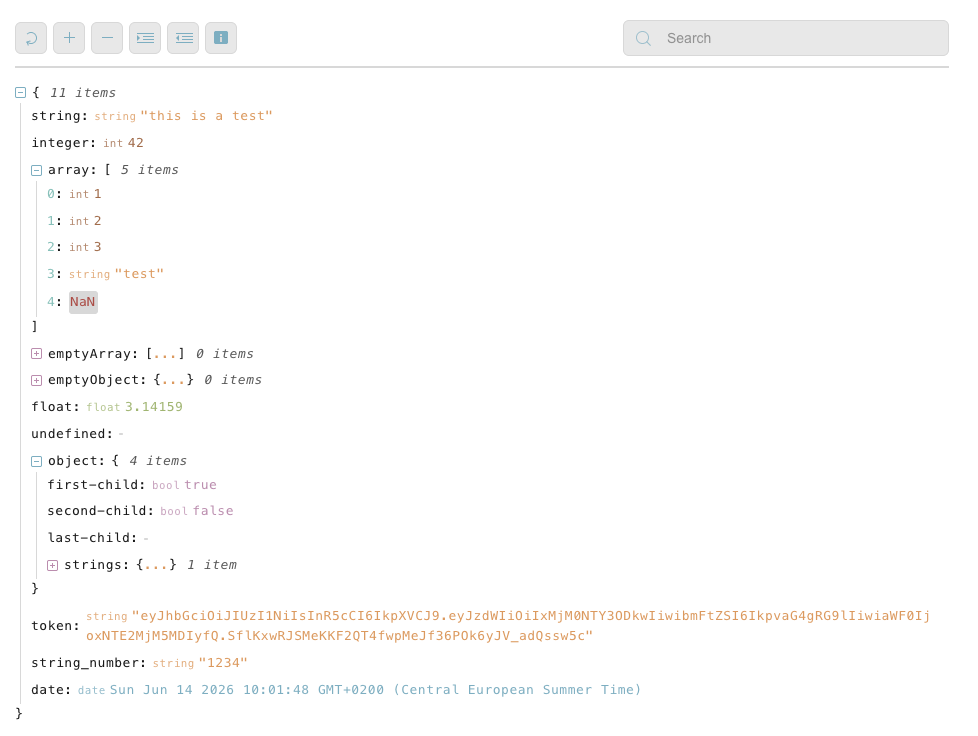Screen dimensions: 978x736
Task: Click the decrease indent toolbar icon
Action: click(183, 38)
